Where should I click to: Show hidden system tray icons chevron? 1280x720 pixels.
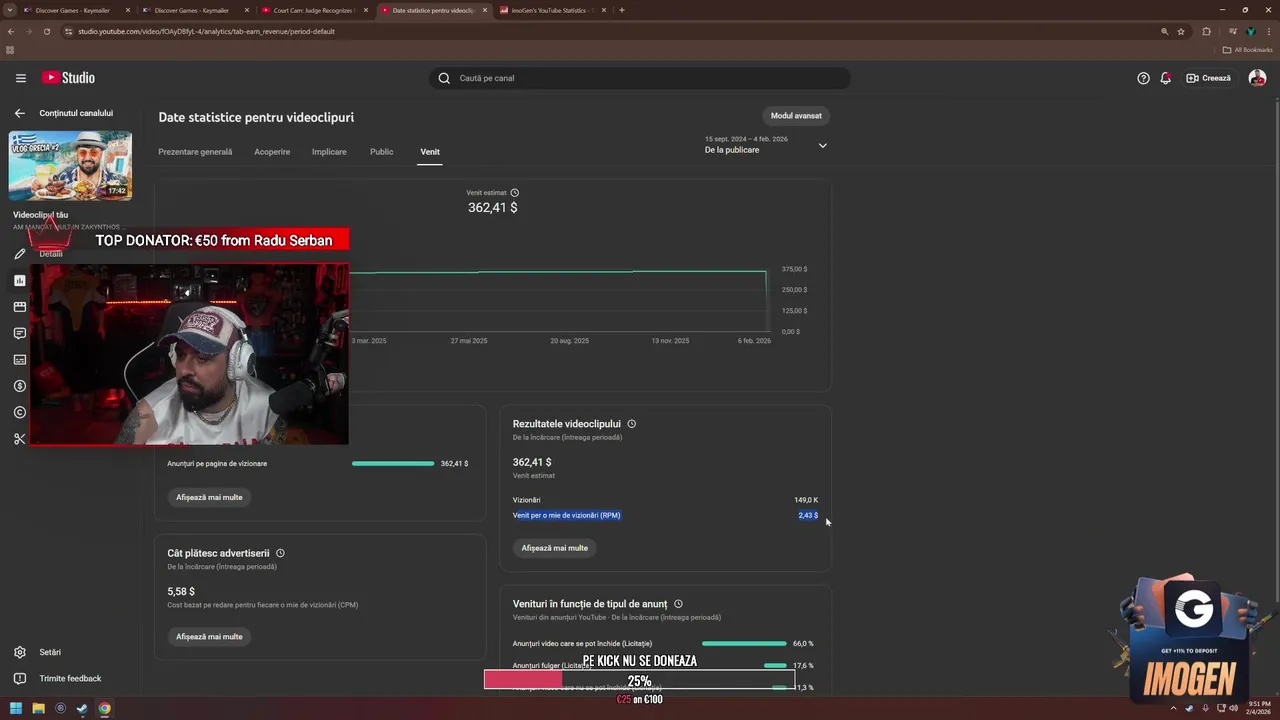click(1174, 708)
